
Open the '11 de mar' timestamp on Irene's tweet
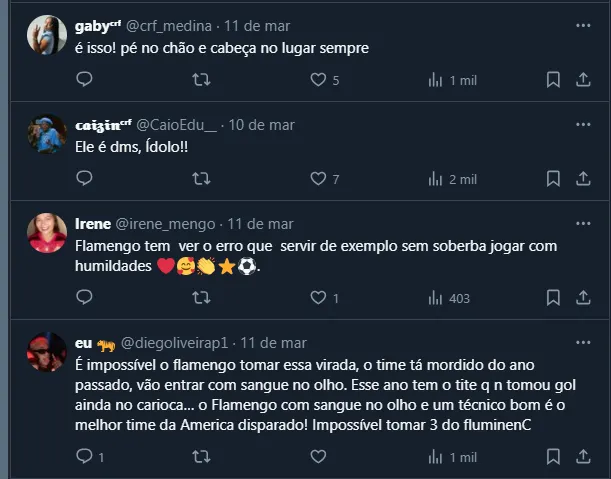260,224
